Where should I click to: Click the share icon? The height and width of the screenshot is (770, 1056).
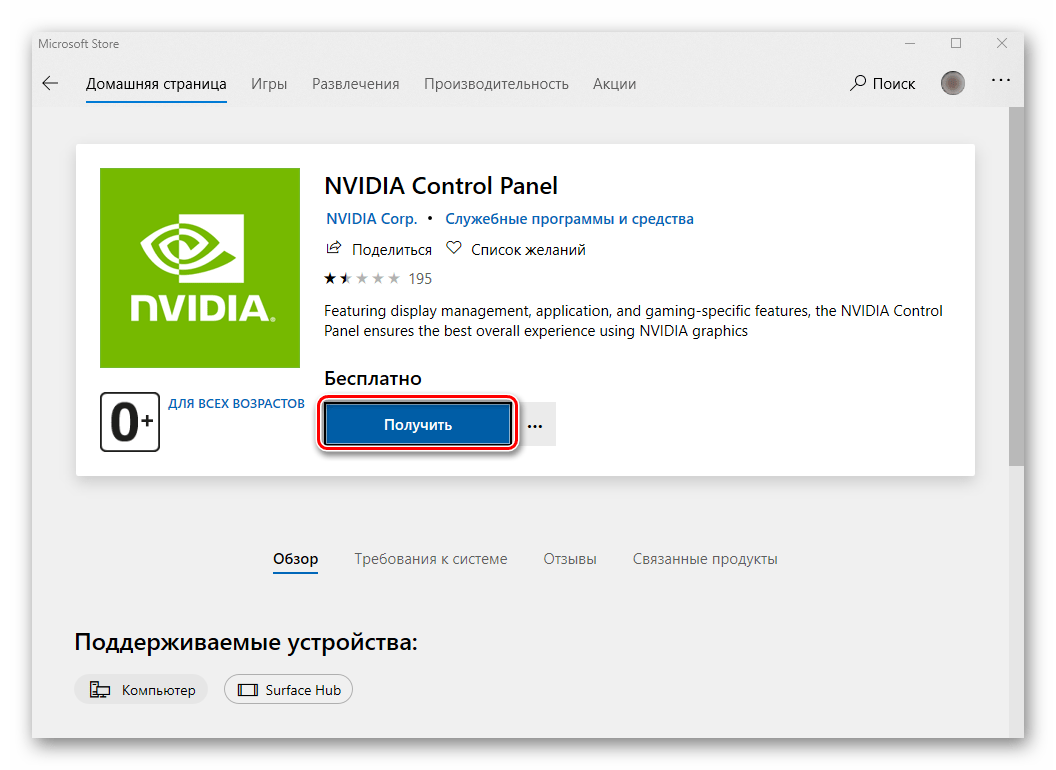click(x=334, y=249)
